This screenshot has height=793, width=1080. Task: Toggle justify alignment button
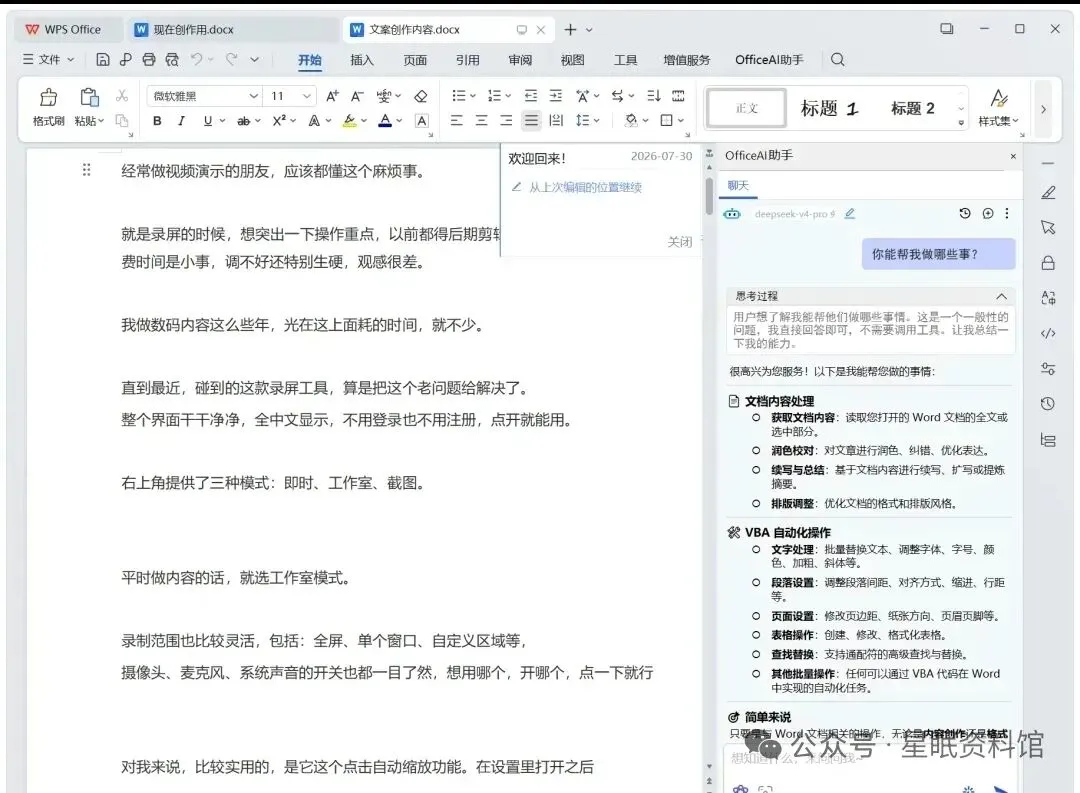point(531,121)
